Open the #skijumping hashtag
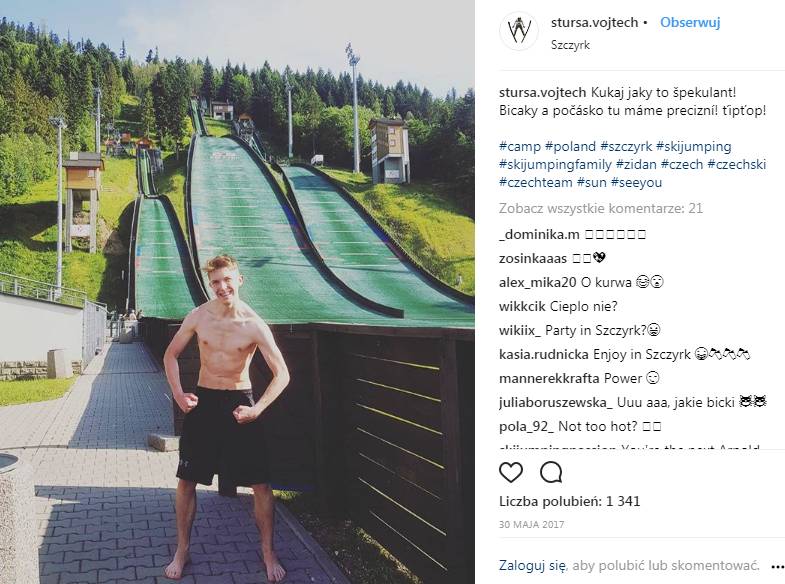The width and height of the screenshot is (785, 584). [x=693, y=147]
